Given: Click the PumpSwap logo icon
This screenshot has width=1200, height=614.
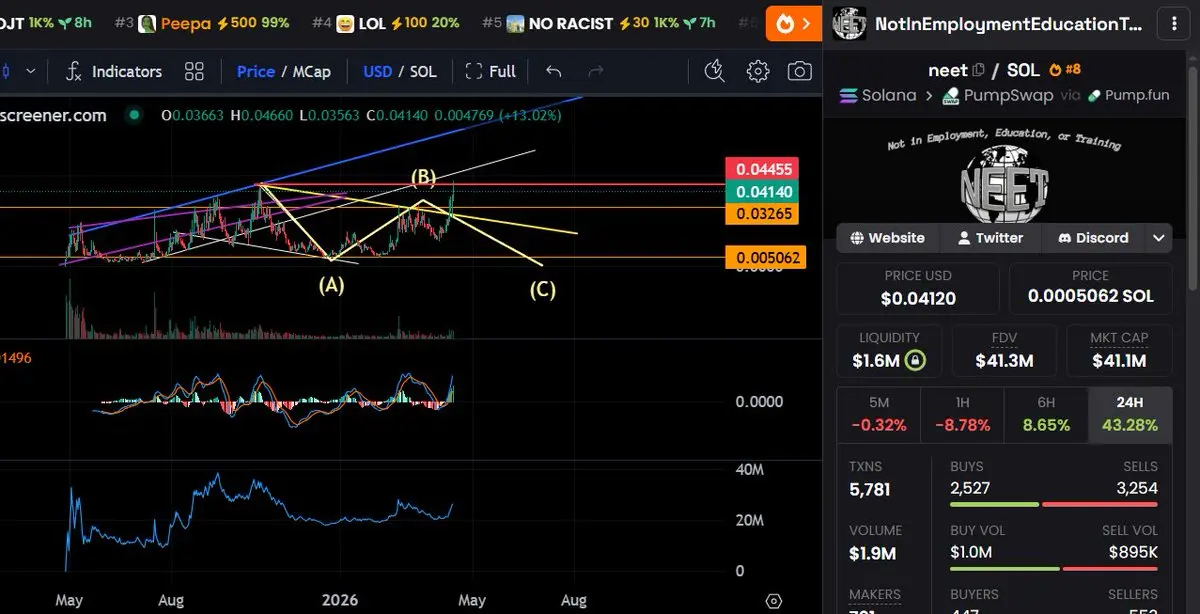Looking at the screenshot, I should pos(949,96).
